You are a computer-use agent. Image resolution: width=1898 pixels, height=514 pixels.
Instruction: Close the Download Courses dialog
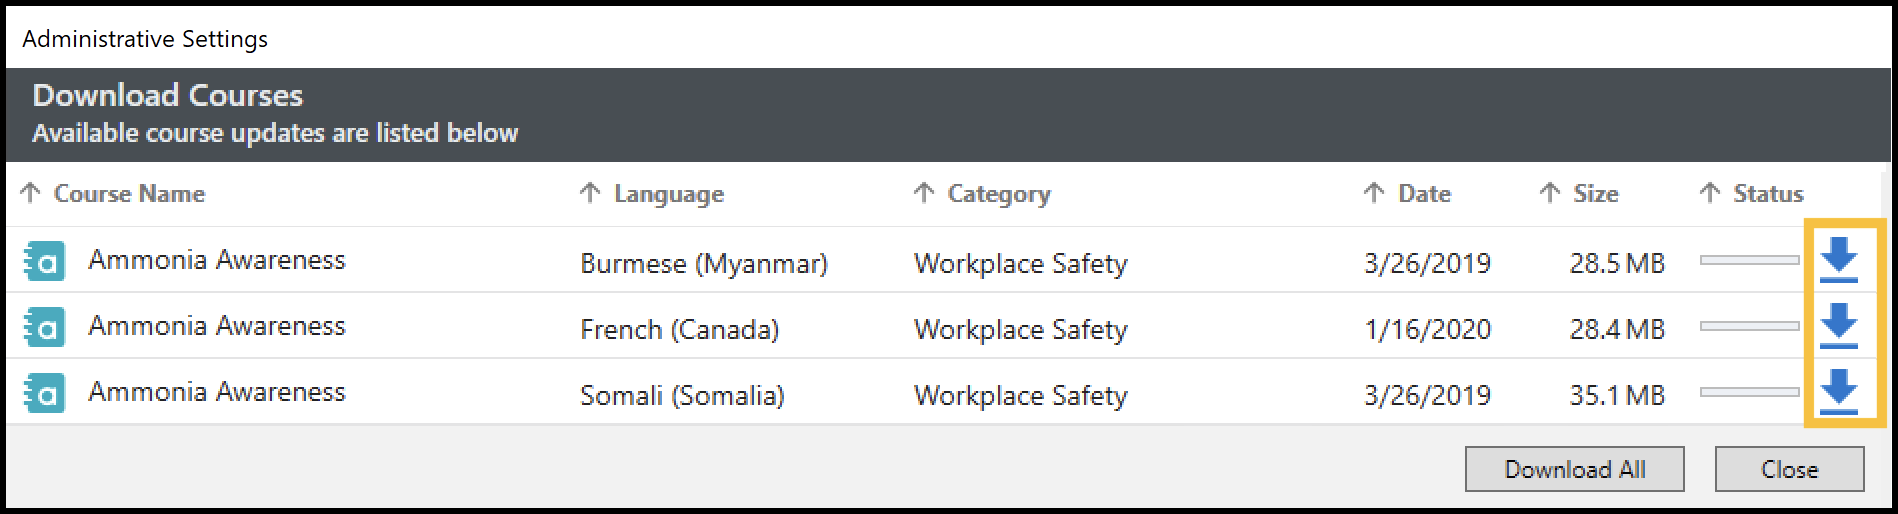click(x=1789, y=469)
